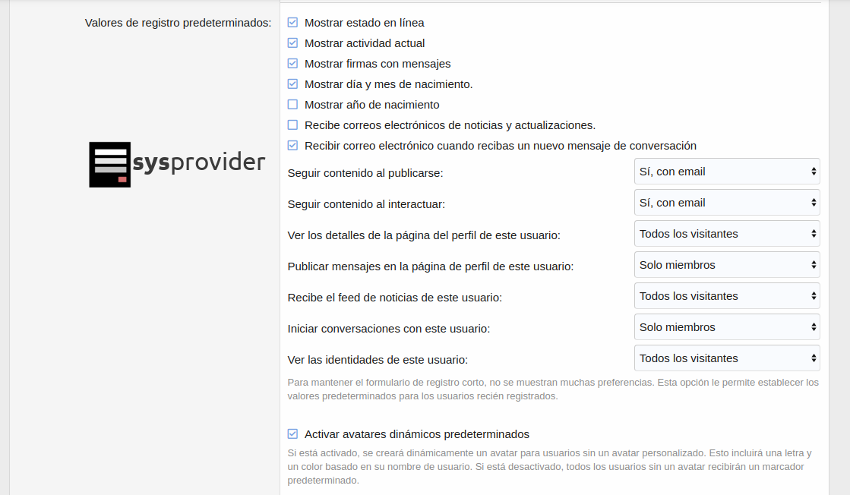Expand Ver los detalles del perfil dropdown
This screenshot has height=495, width=850.
coord(727,234)
